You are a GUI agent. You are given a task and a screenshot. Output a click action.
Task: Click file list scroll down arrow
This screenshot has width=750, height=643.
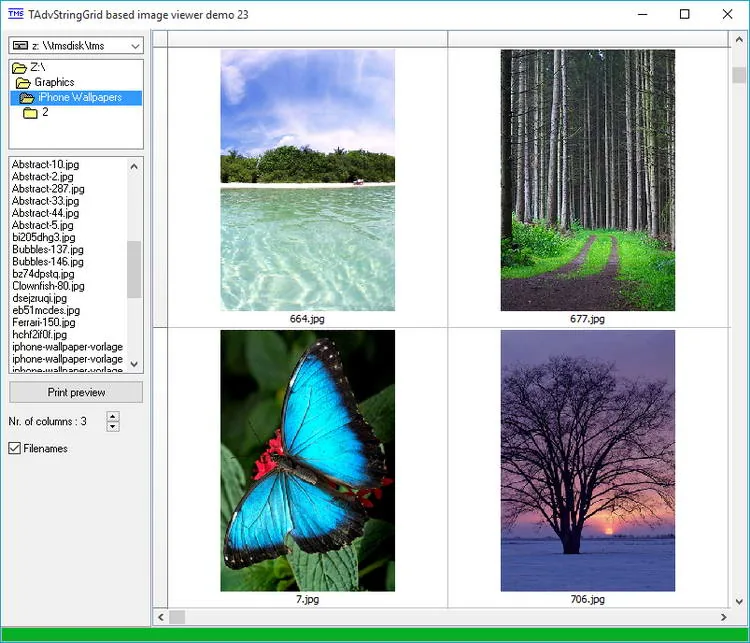coord(134,364)
